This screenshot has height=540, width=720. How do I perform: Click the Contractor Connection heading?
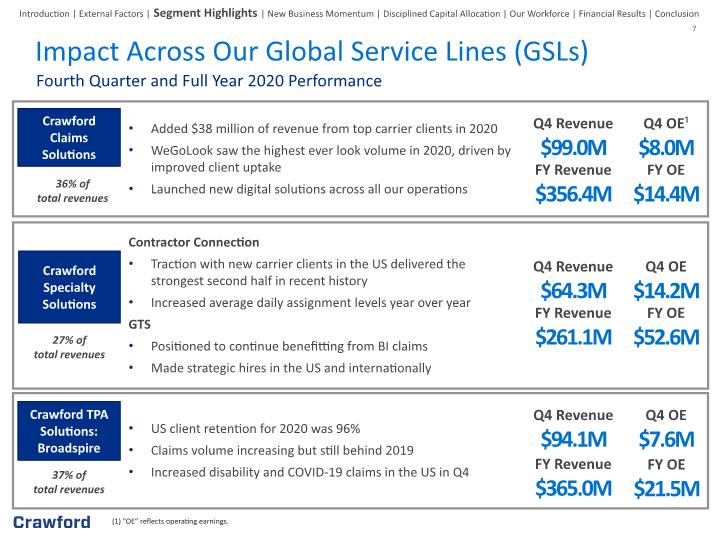pyautogui.click(x=194, y=242)
